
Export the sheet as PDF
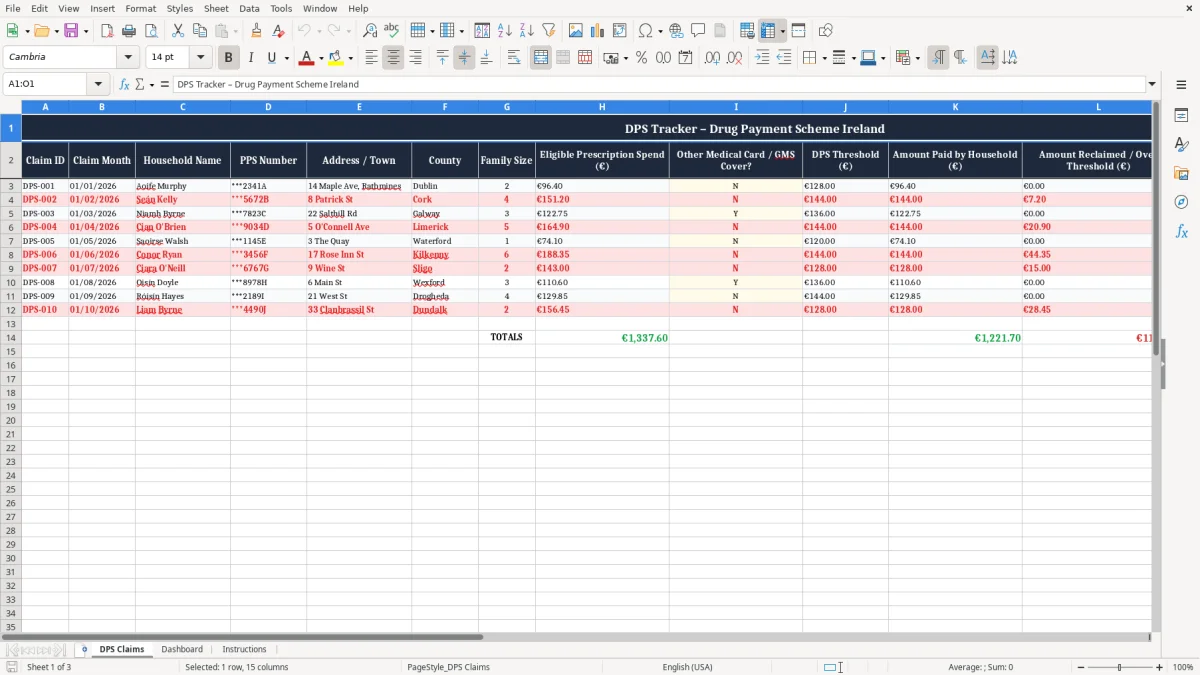tap(107, 31)
